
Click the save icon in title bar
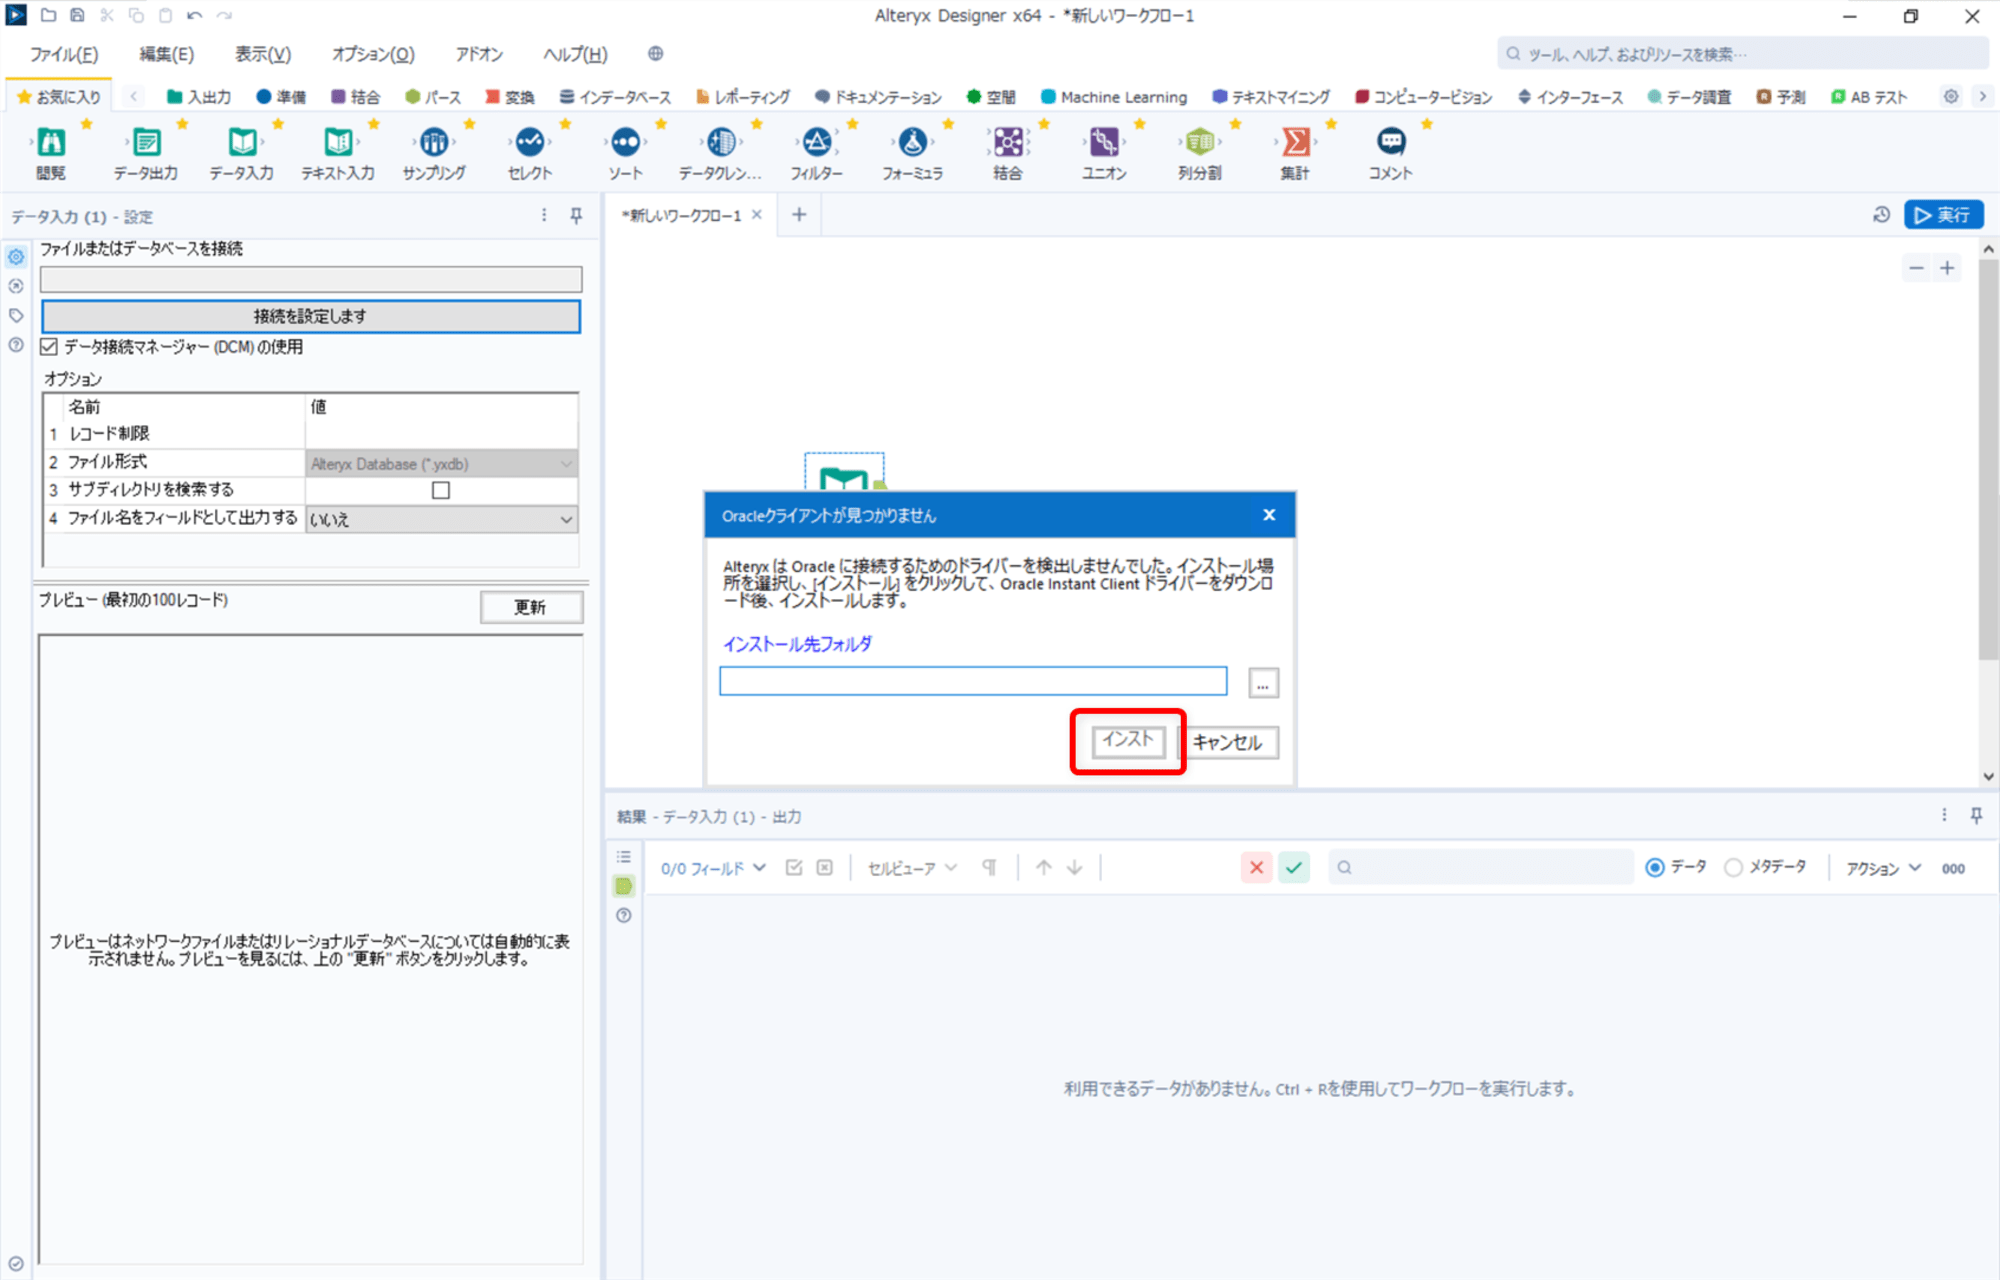[77, 16]
